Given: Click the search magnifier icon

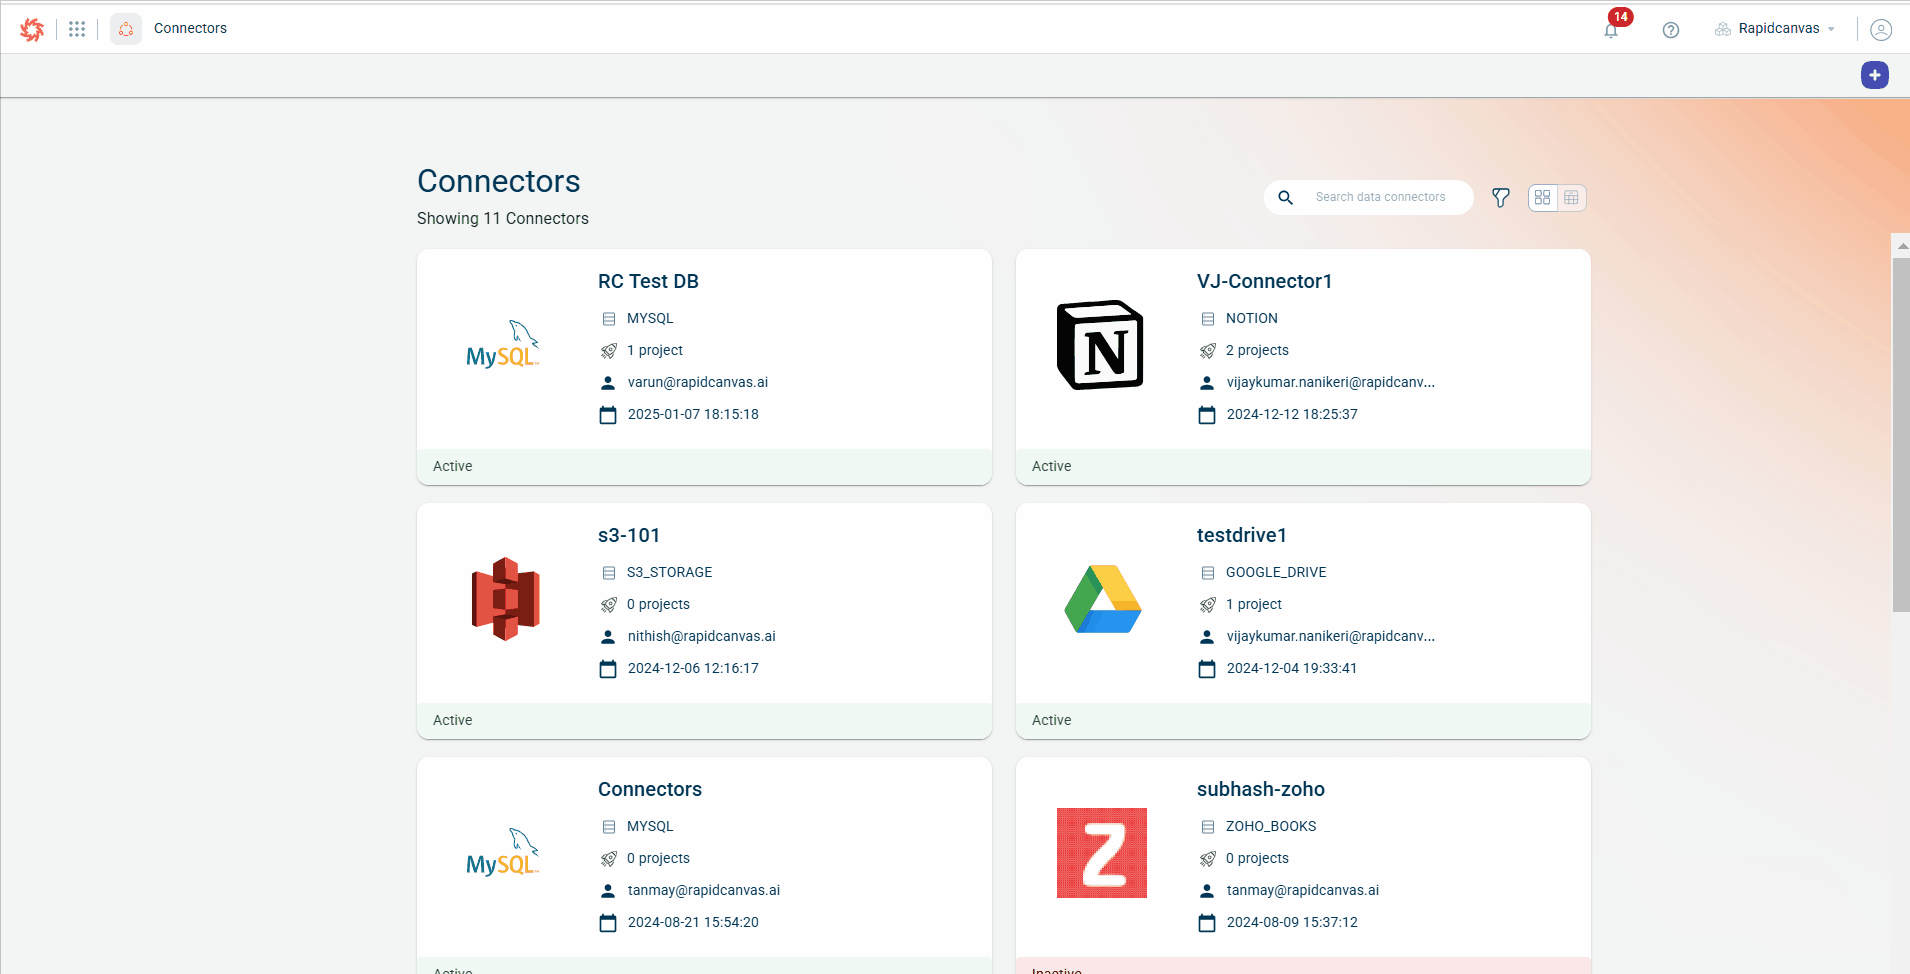Looking at the screenshot, I should pyautogui.click(x=1286, y=198).
